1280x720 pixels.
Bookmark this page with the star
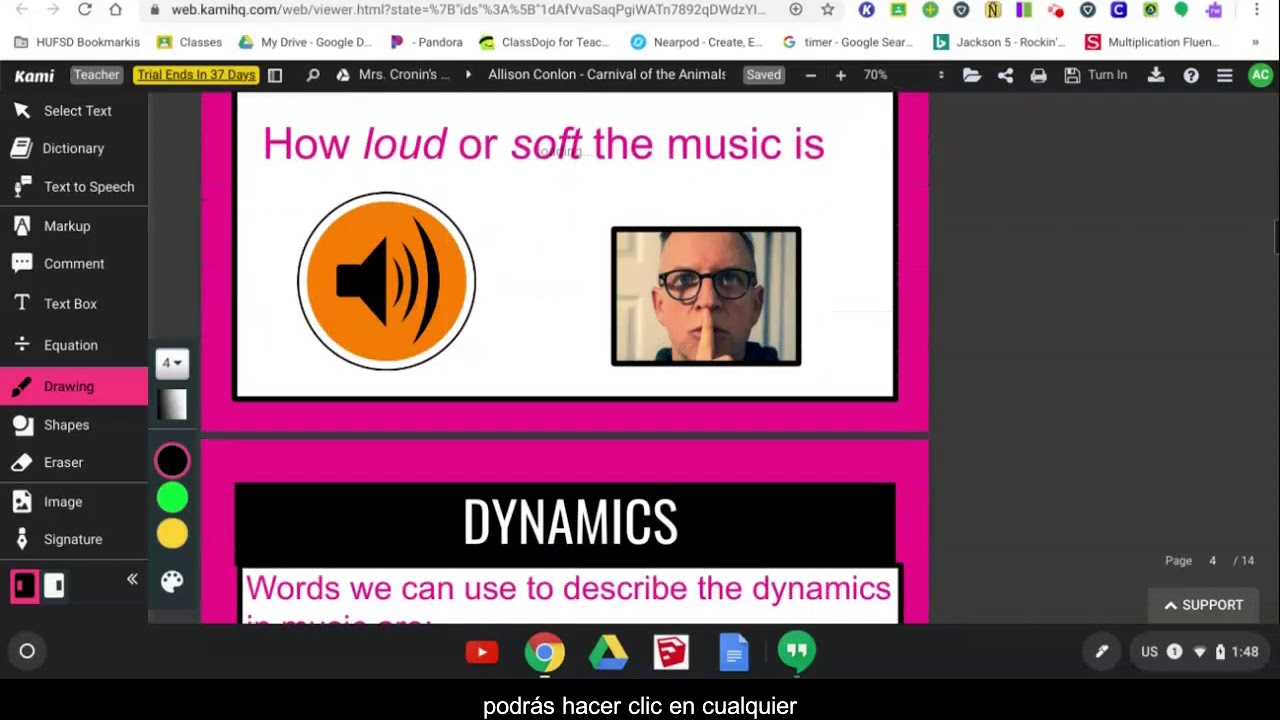pos(828,10)
